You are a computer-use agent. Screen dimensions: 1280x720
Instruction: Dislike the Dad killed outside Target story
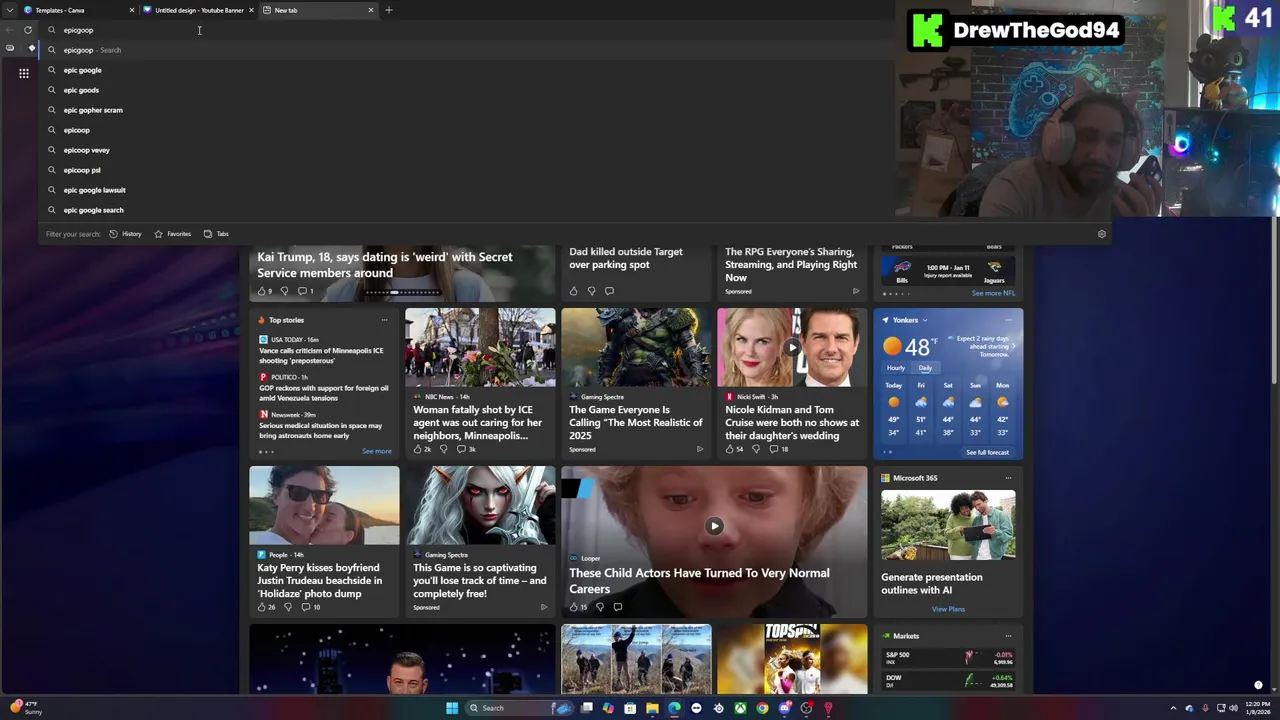pos(591,291)
